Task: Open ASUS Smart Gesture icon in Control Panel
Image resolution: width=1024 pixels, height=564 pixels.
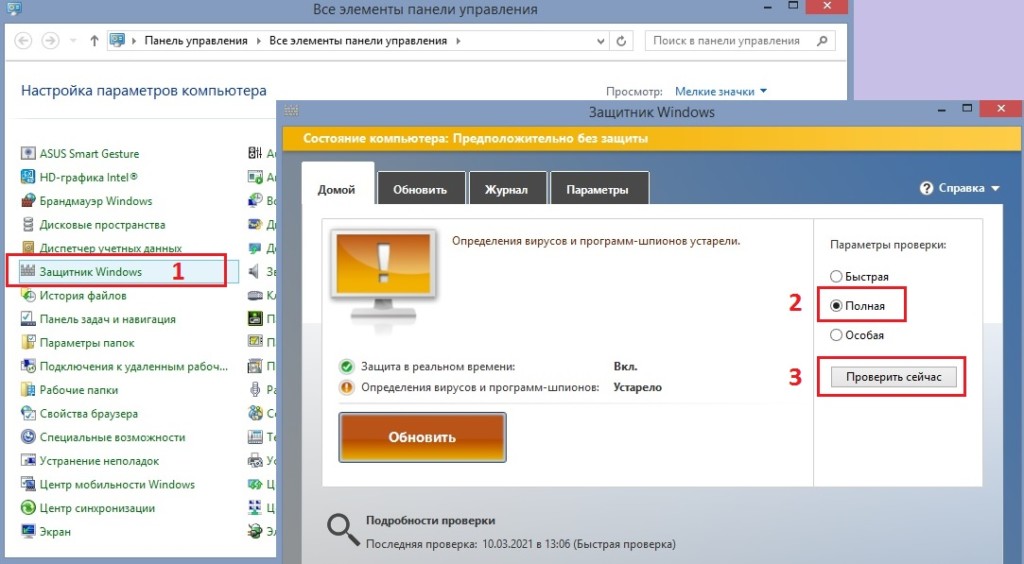Action: tap(28, 153)
